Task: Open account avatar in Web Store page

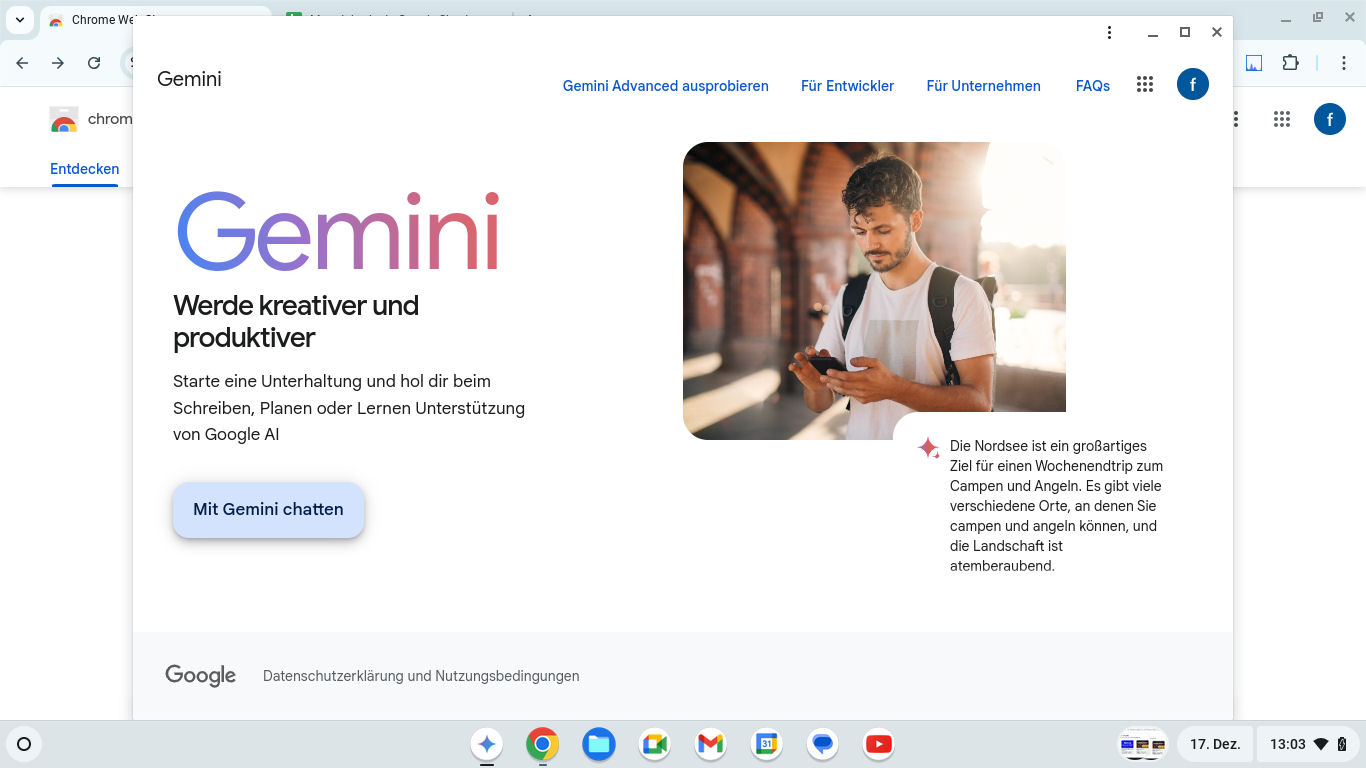Action: pos(1330,120)
